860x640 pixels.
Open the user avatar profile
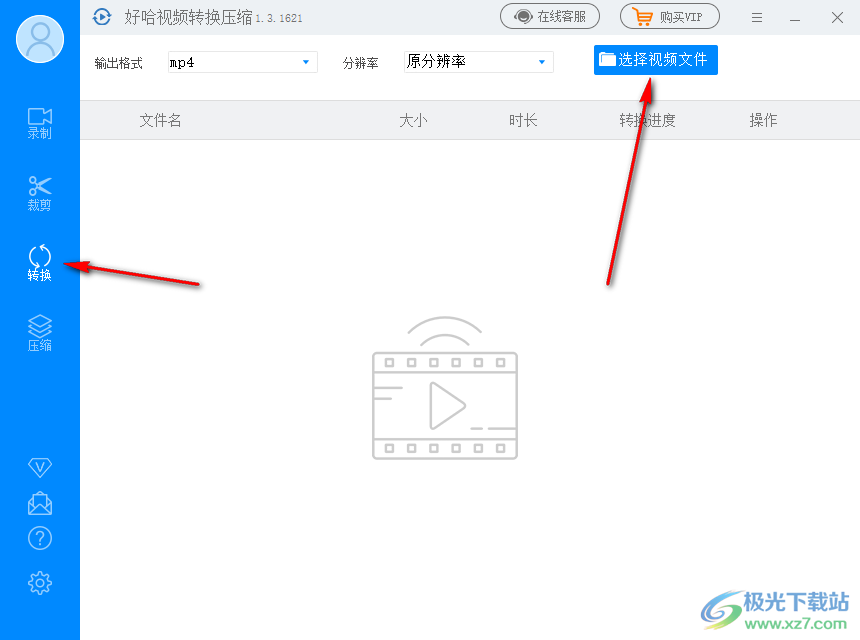pyautogui.click(x=40, y=39)
